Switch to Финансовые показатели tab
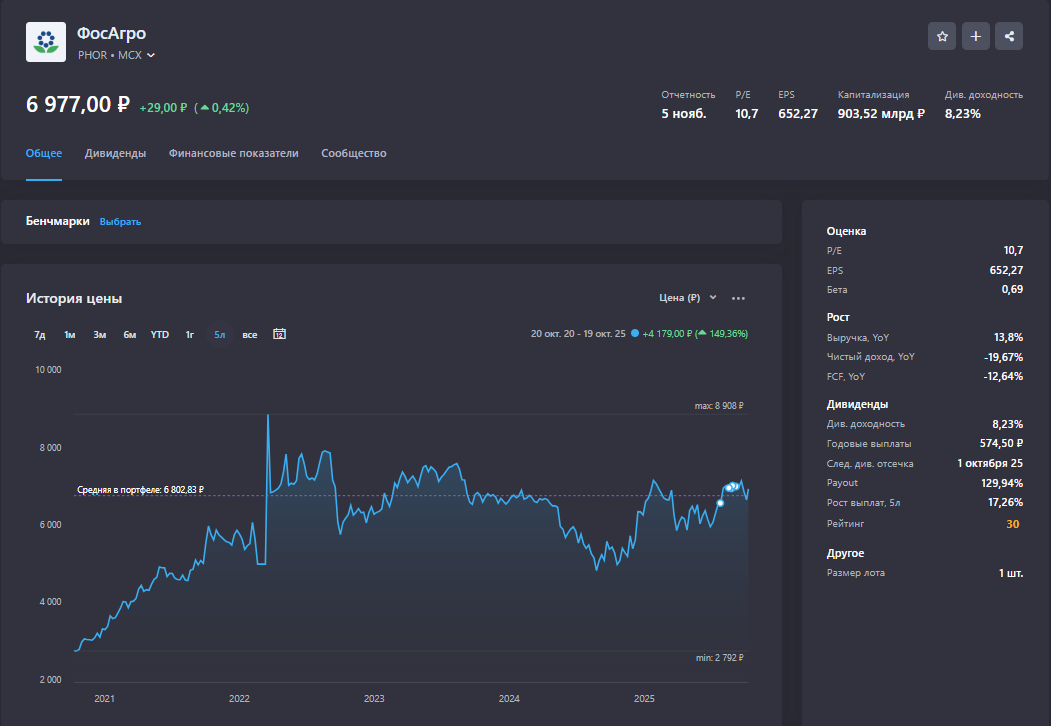 (x=233, y=153)
